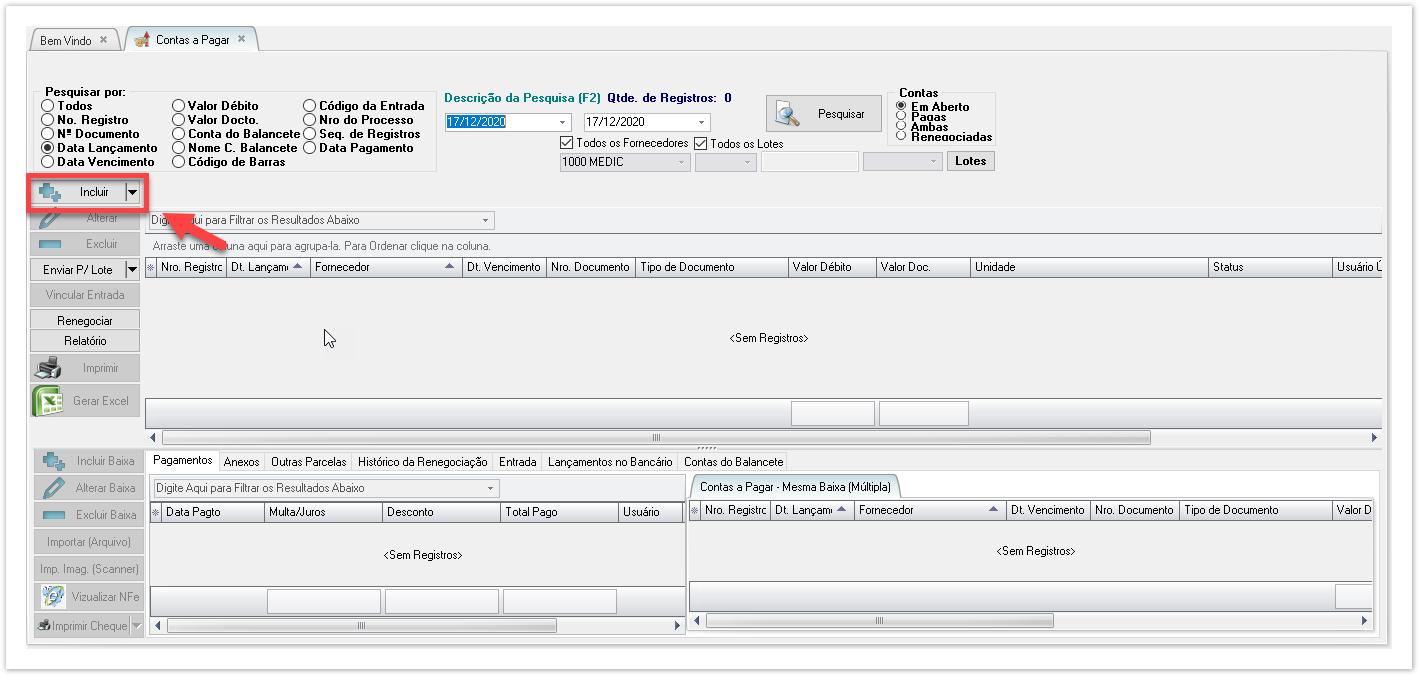Screen dimensions: 1418x675
Task: Select the Data Vencimento radio option
Action: pyautogui.click(x=48, y=162)
